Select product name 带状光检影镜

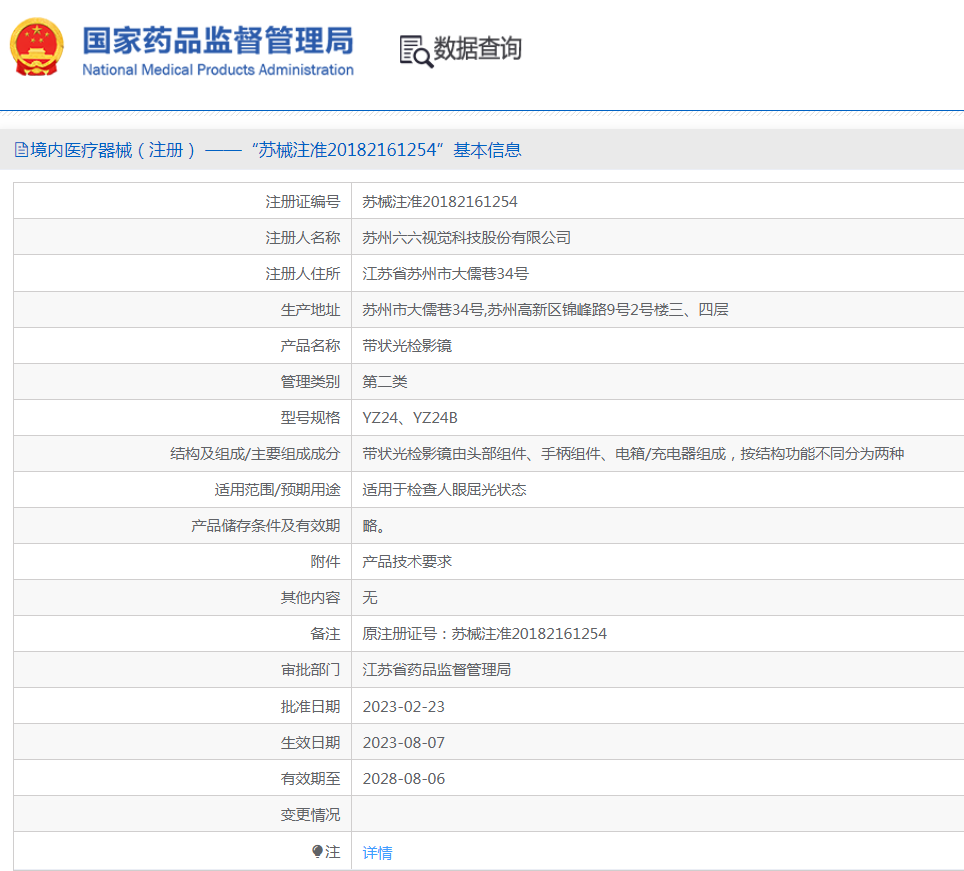pyautogui.click(x=407, y=345)
